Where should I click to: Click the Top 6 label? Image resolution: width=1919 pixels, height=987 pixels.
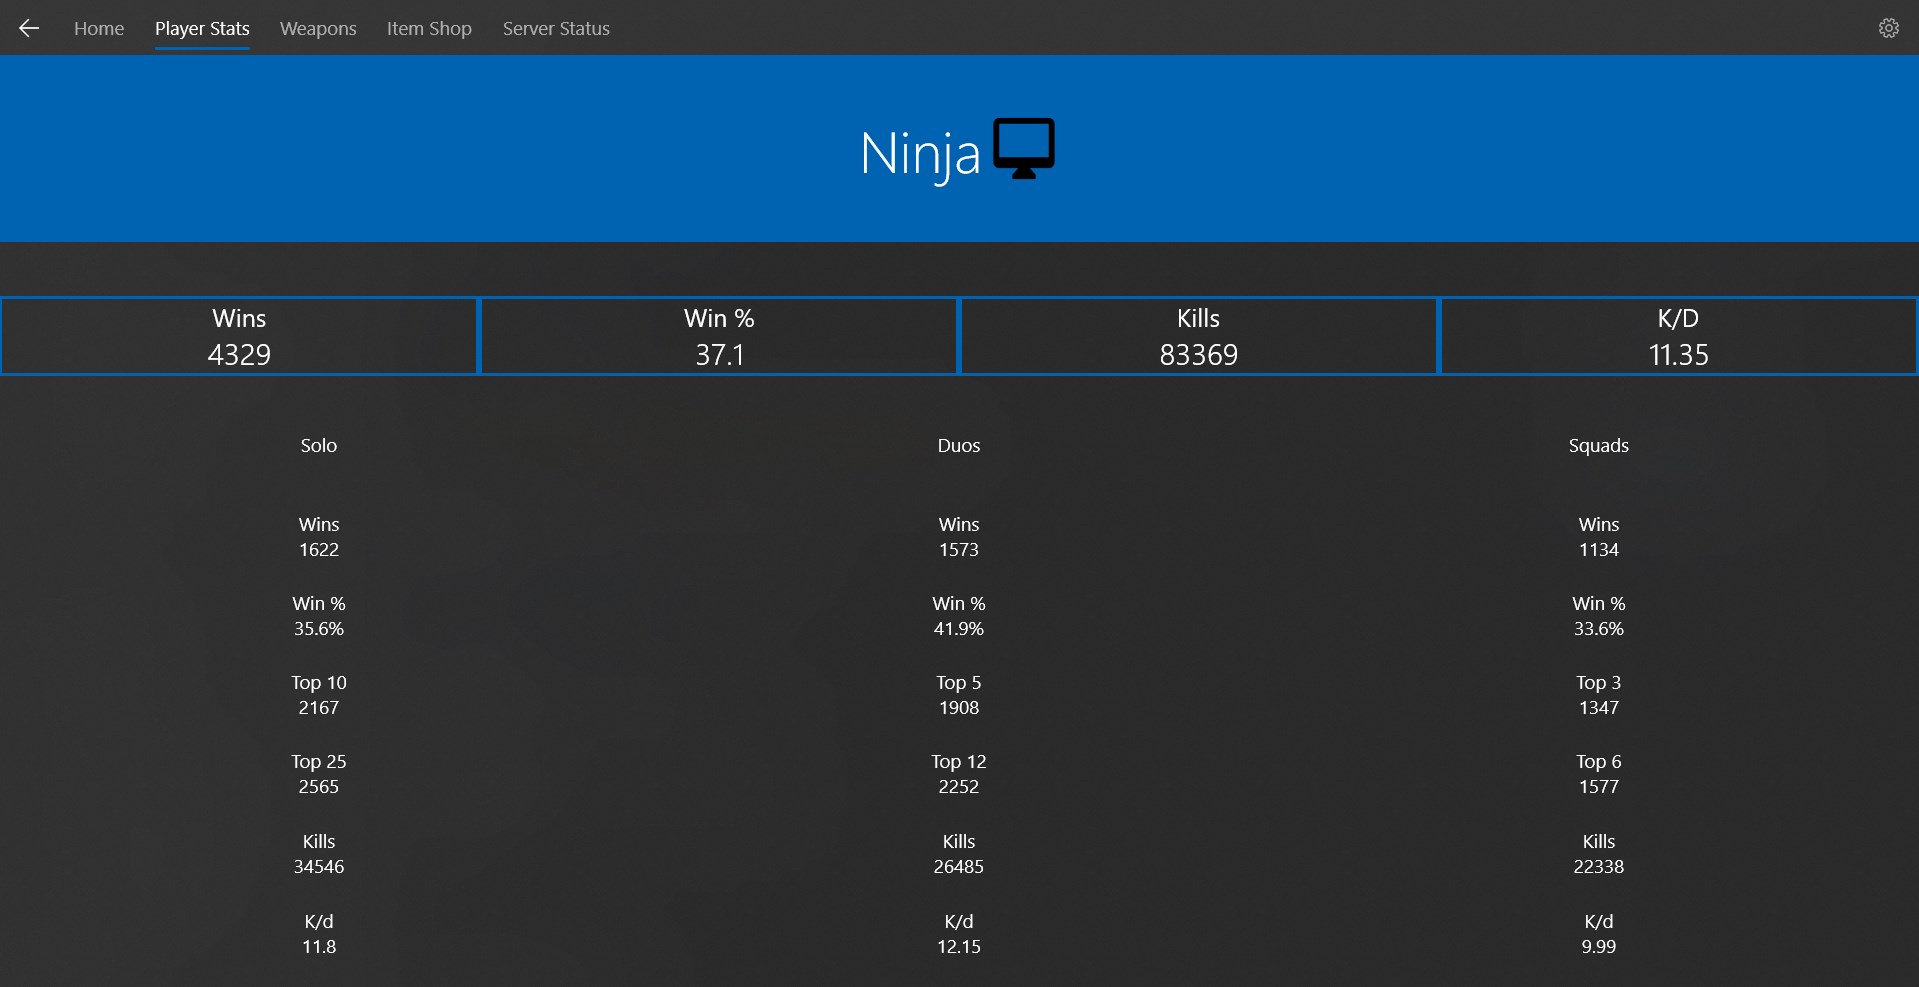coord(1599,762)
